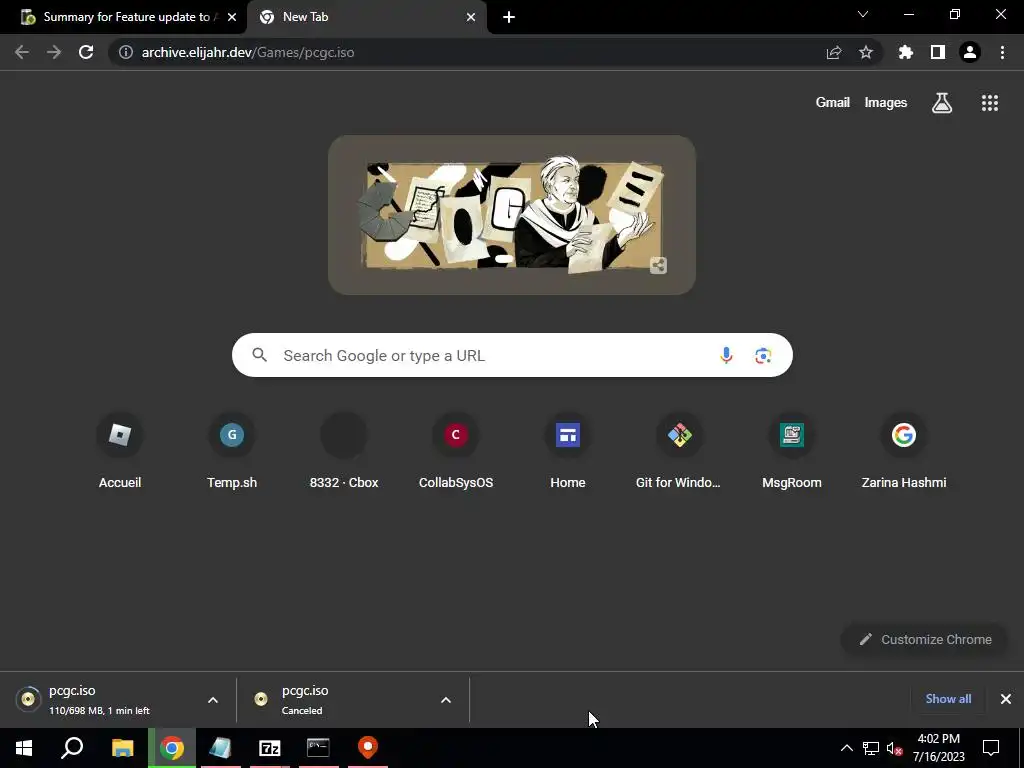Open the Accueil shortcut
Image resolution: width=1024 pixels, height=768 pixels.
point(120,451)
